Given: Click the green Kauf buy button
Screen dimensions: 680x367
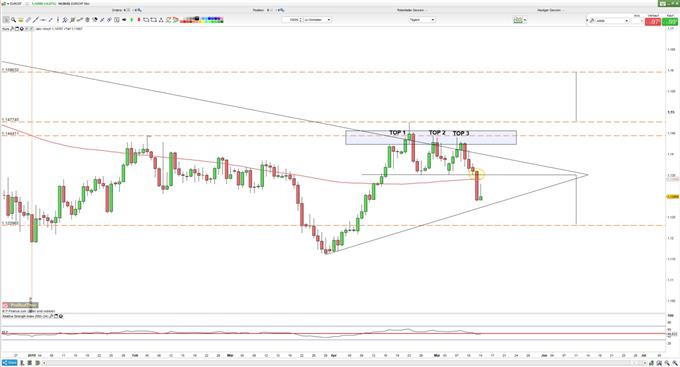Looking at the screenshot, I should click(x=670, y=21).
